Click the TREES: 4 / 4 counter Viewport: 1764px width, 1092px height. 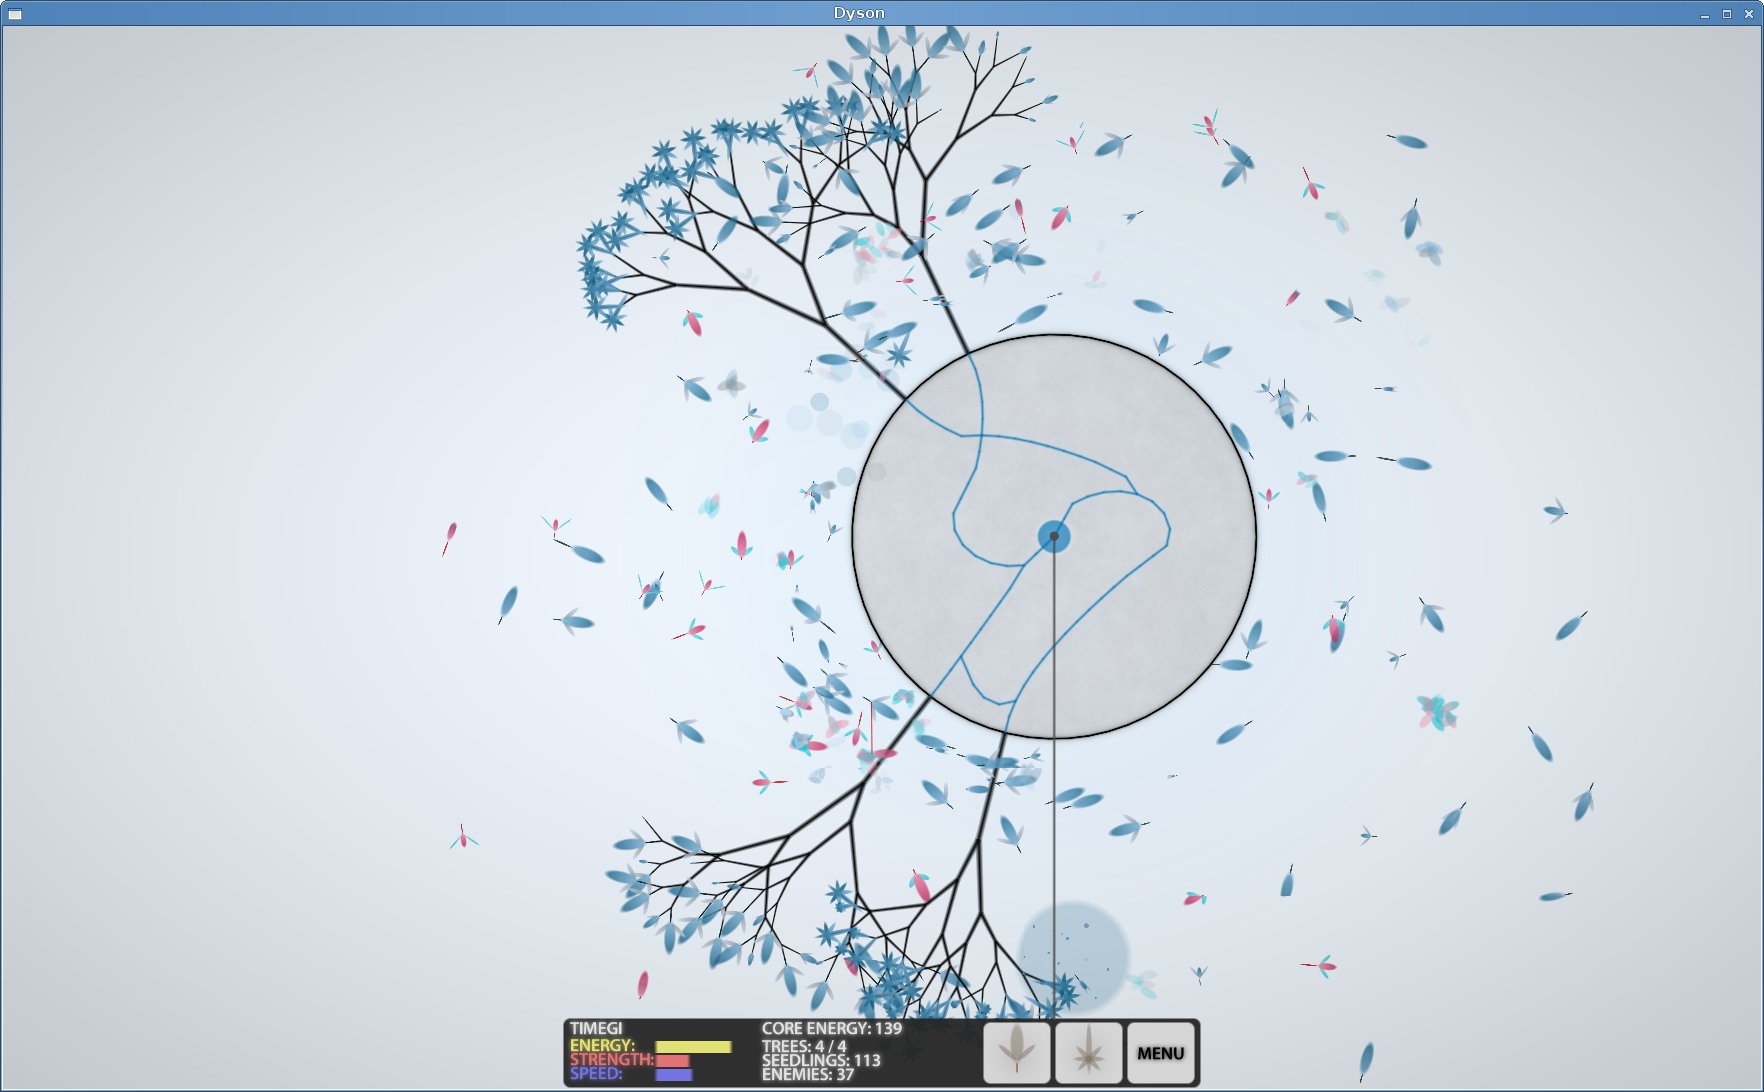pyautogui.click(x=804, y=1046)
